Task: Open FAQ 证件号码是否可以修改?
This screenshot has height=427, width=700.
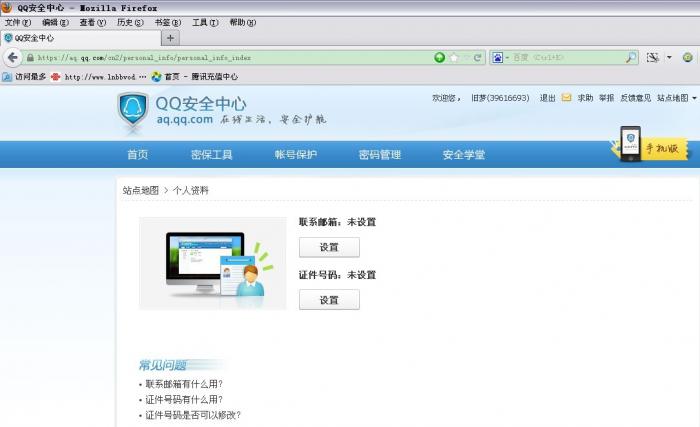Action: (193, 415)
